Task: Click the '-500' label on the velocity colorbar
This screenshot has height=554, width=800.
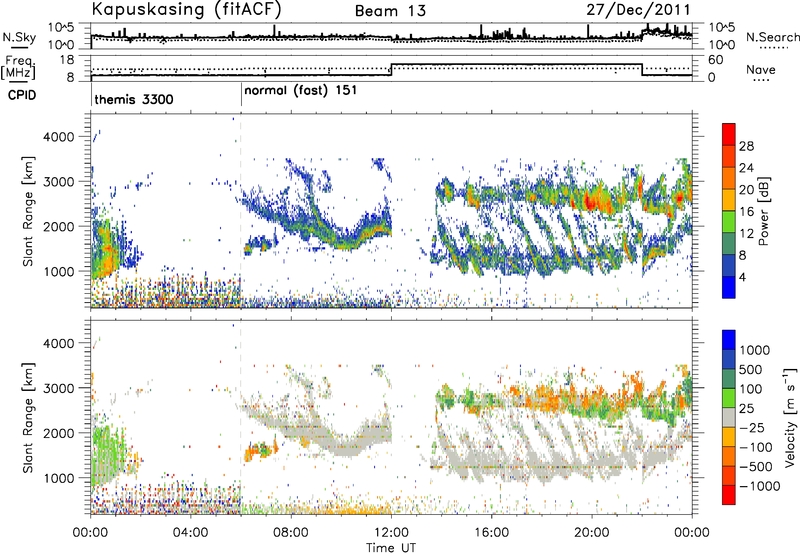Action: click(755, 466)
